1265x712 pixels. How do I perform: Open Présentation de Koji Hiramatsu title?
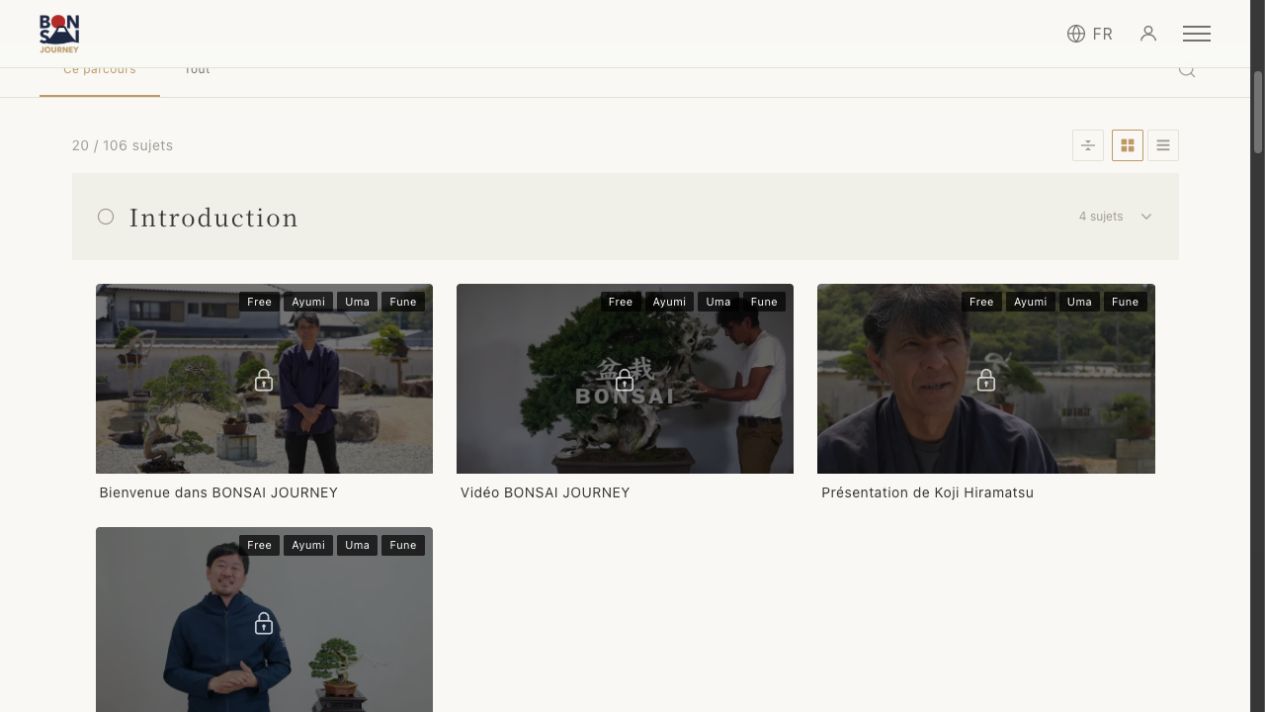(927, 493)
